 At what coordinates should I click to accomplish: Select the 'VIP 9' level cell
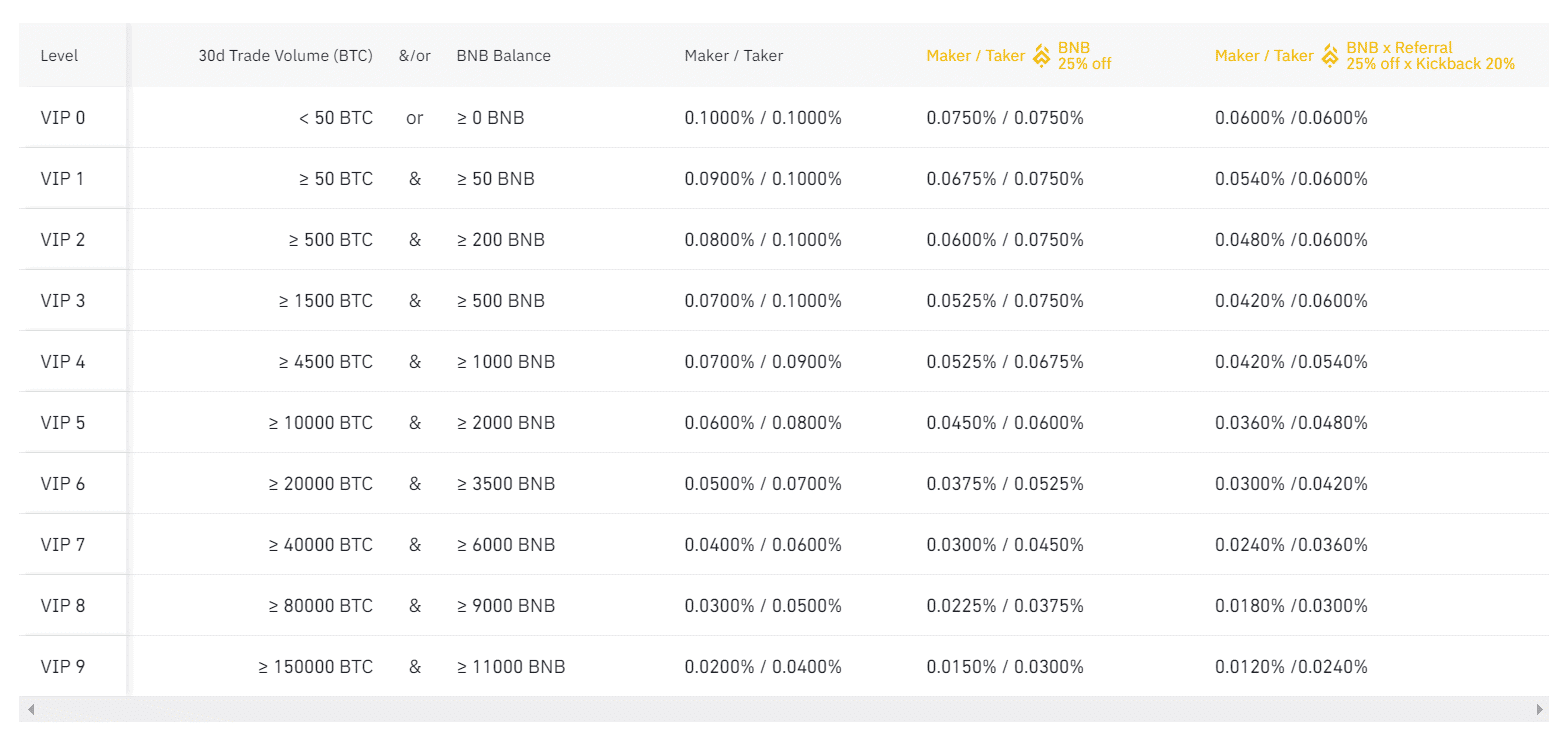(x=63, y=667)
